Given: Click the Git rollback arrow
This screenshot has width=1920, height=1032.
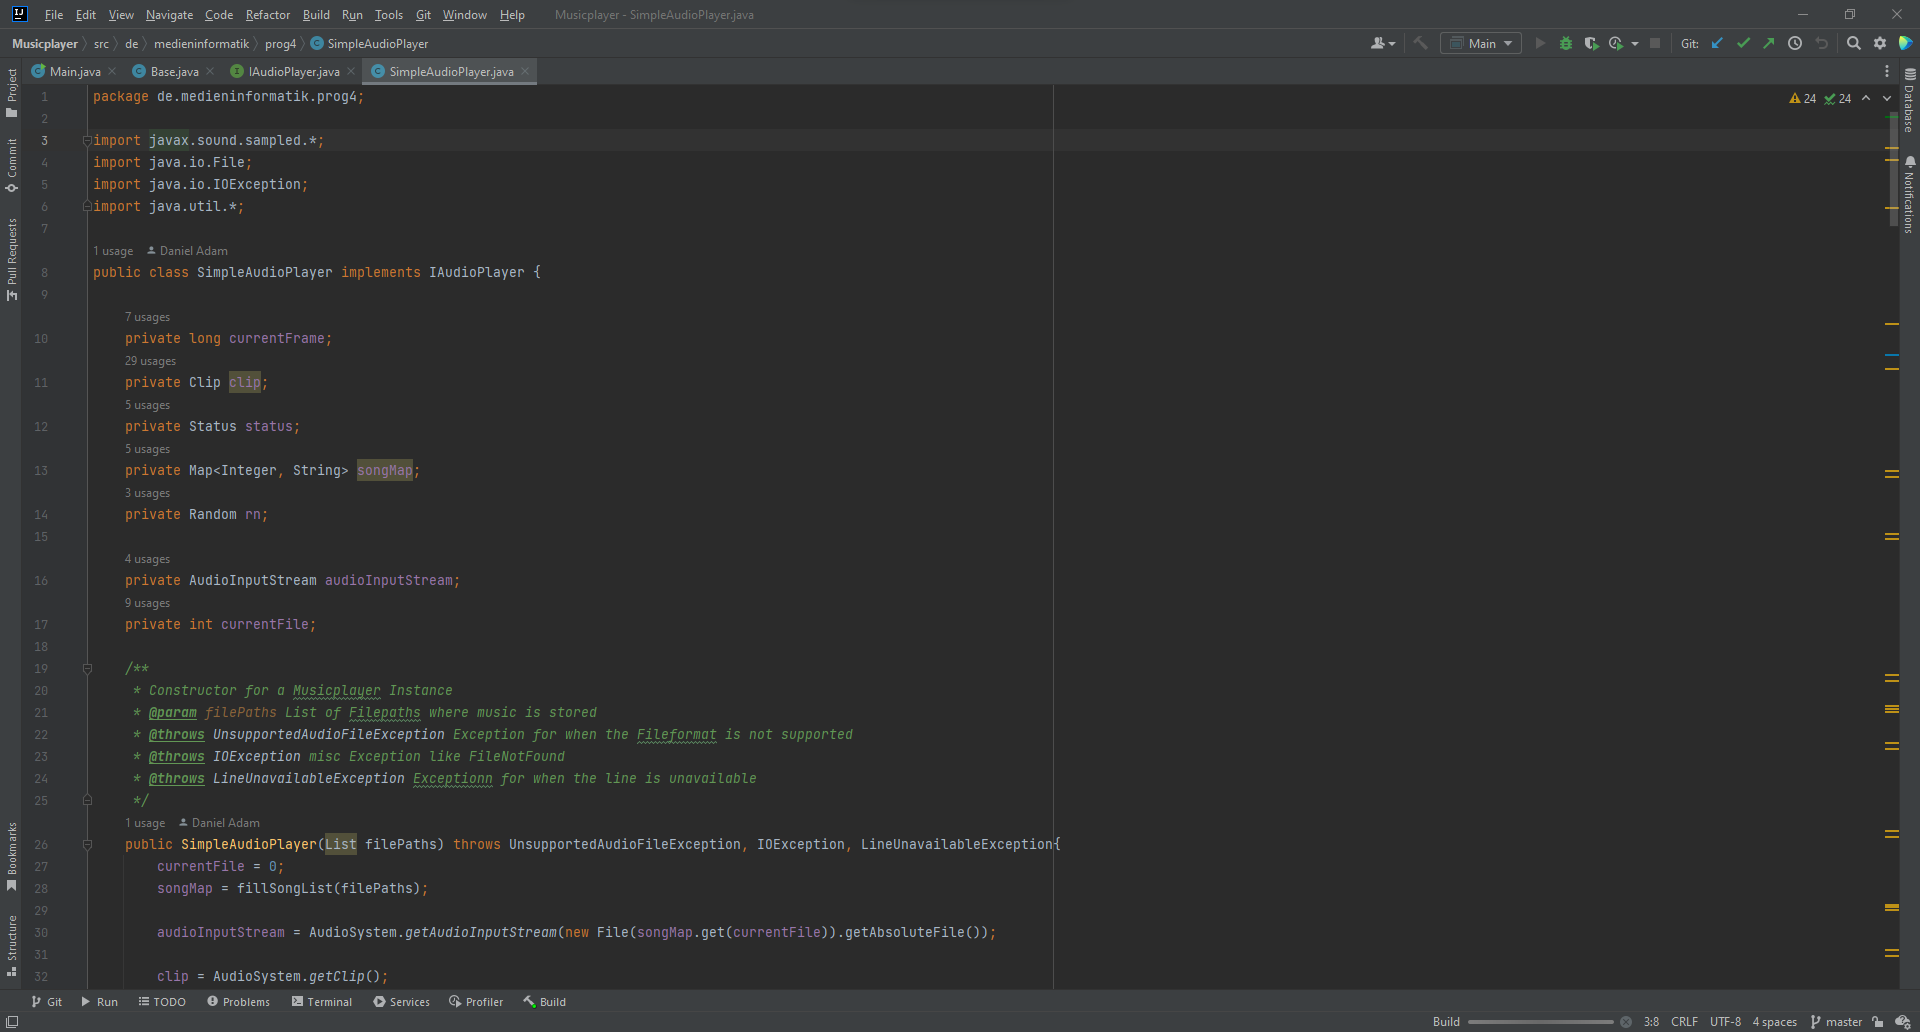Looking at the screenshot, I should tap(1821, 43).
